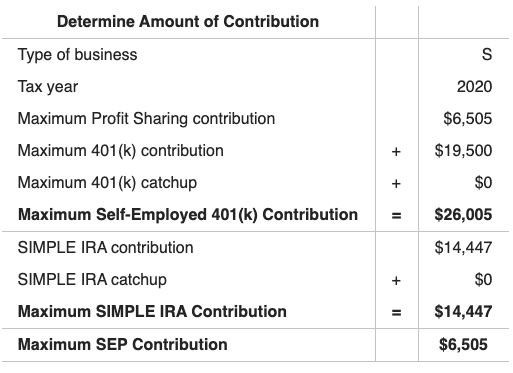Select the Tax year label
Screen dimensions: 513x373
48,87
